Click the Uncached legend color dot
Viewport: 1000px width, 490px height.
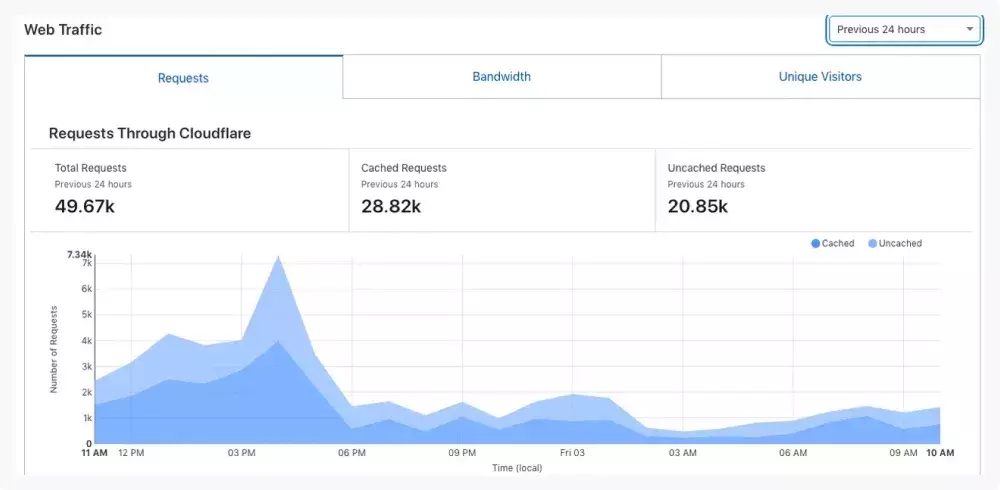coord(873,244)
